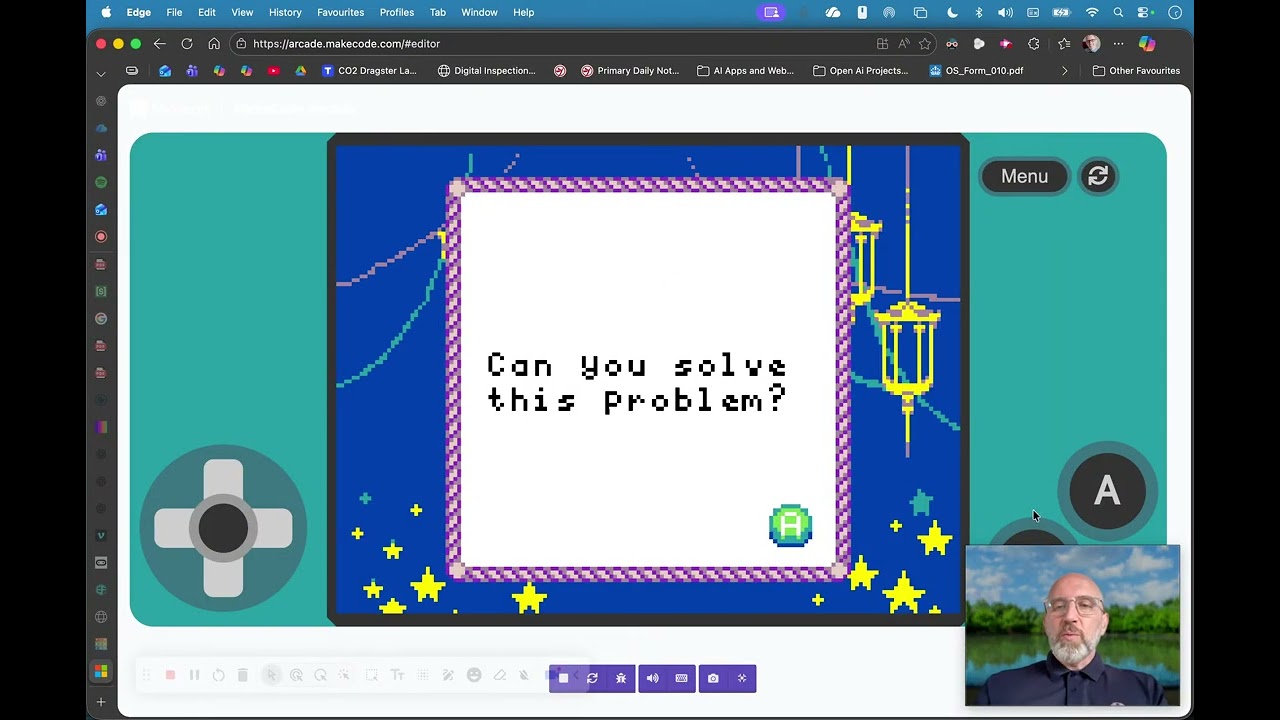Restart the game from the bottom toolbar
This screenshot has height=720, width=1280.
click(x=592, y=678)
